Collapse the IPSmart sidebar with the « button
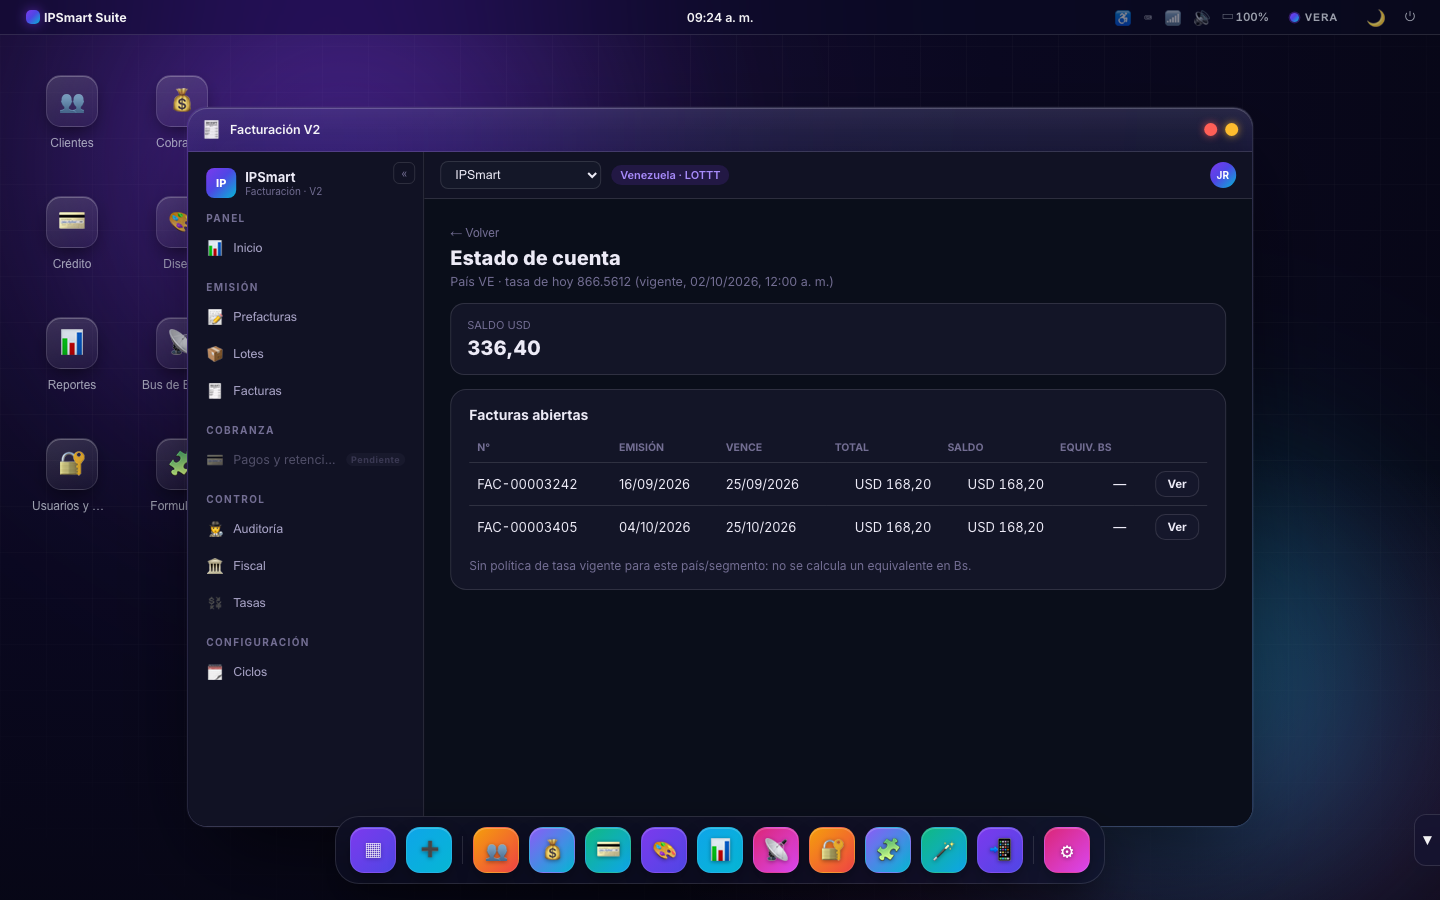 coord(404,174)
